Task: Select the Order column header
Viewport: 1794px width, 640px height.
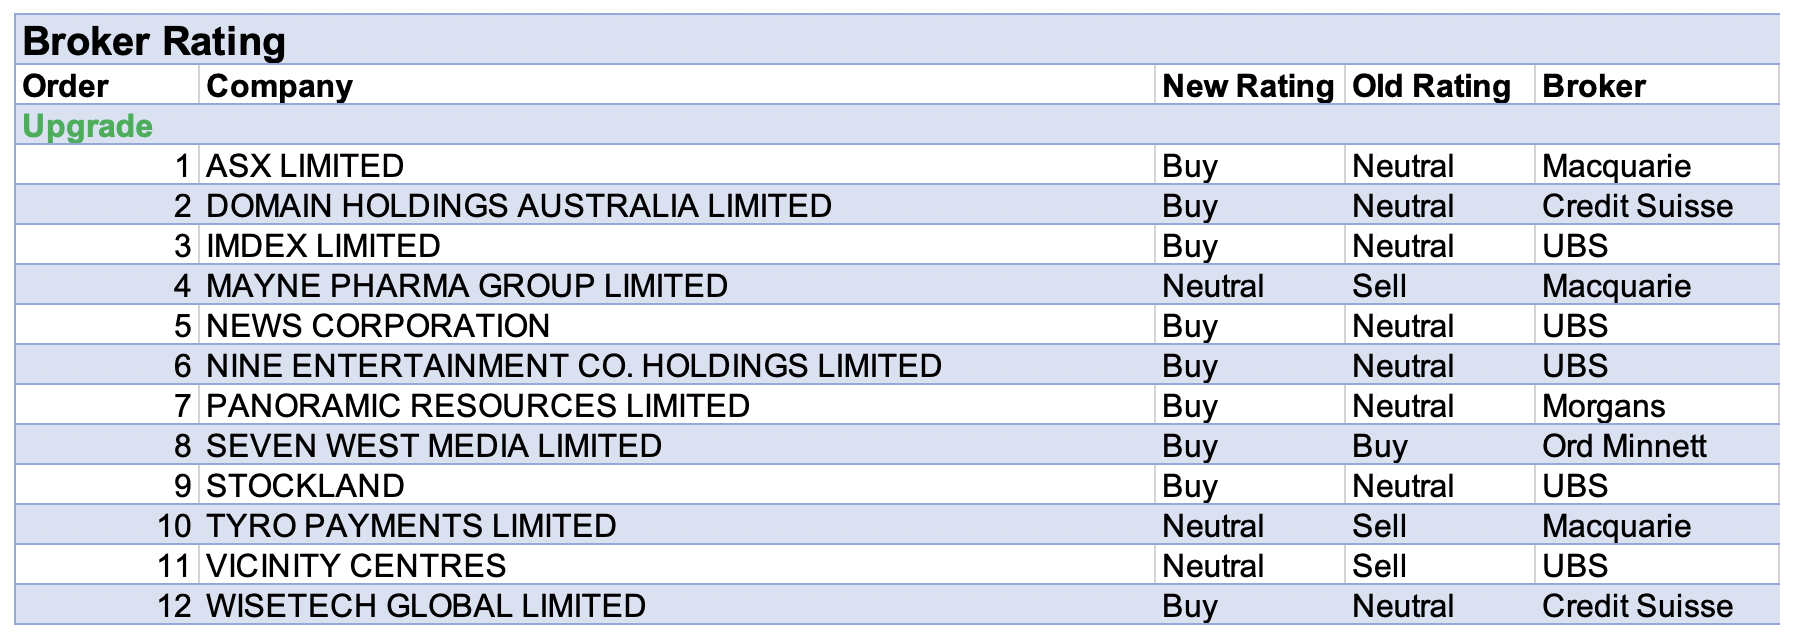Action: pos(66,86)
